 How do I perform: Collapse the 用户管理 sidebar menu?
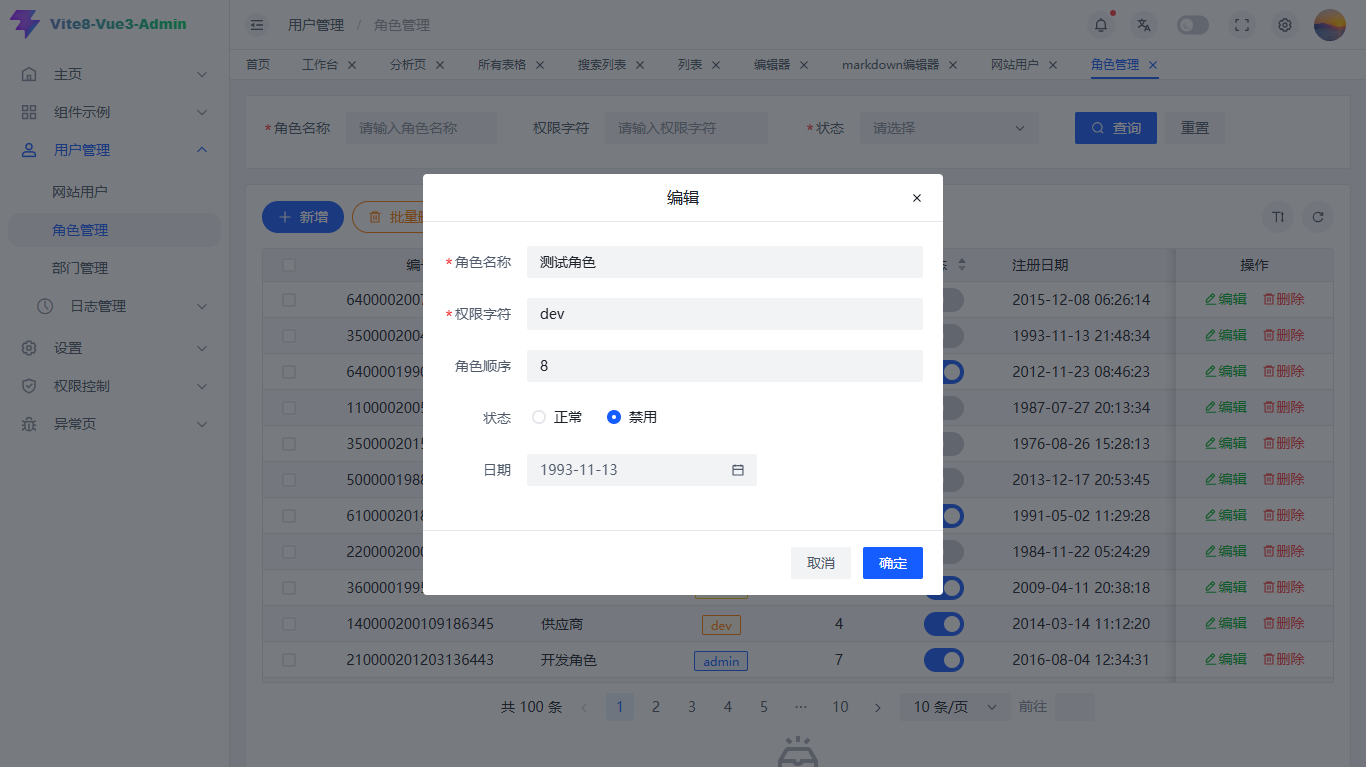[x=114, y=150]
